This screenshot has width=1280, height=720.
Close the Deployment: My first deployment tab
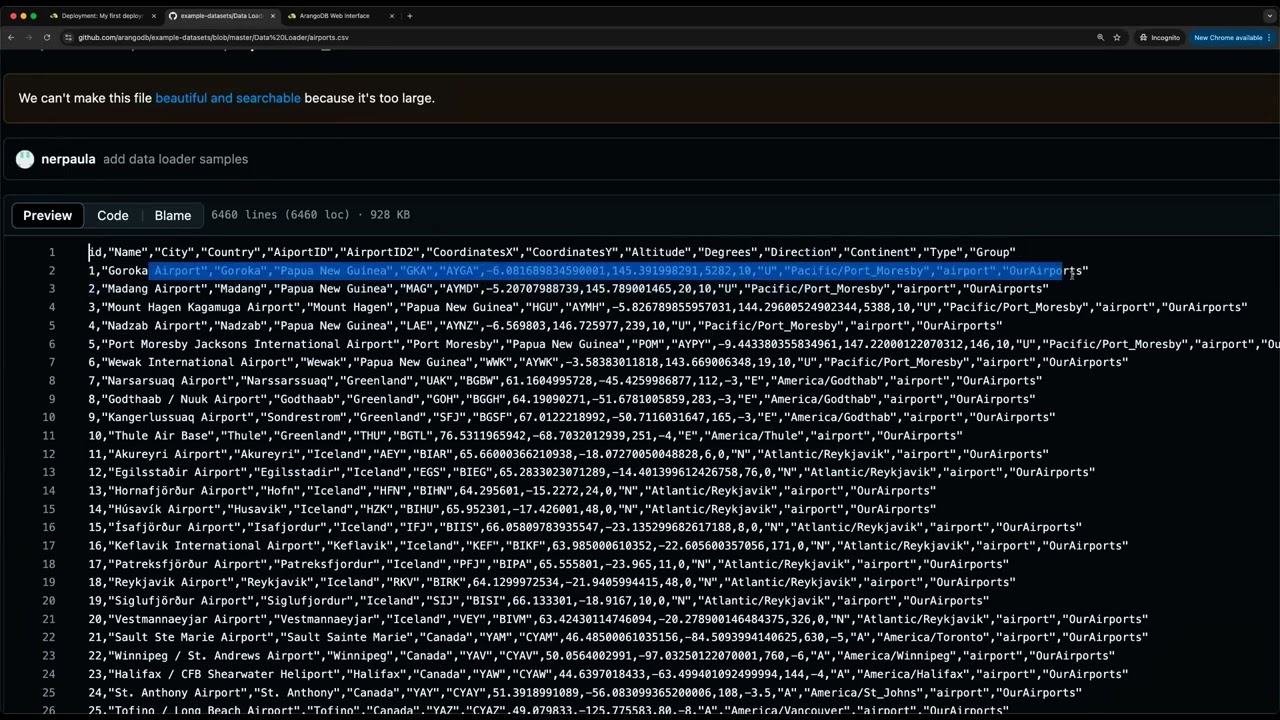point(152,16)
